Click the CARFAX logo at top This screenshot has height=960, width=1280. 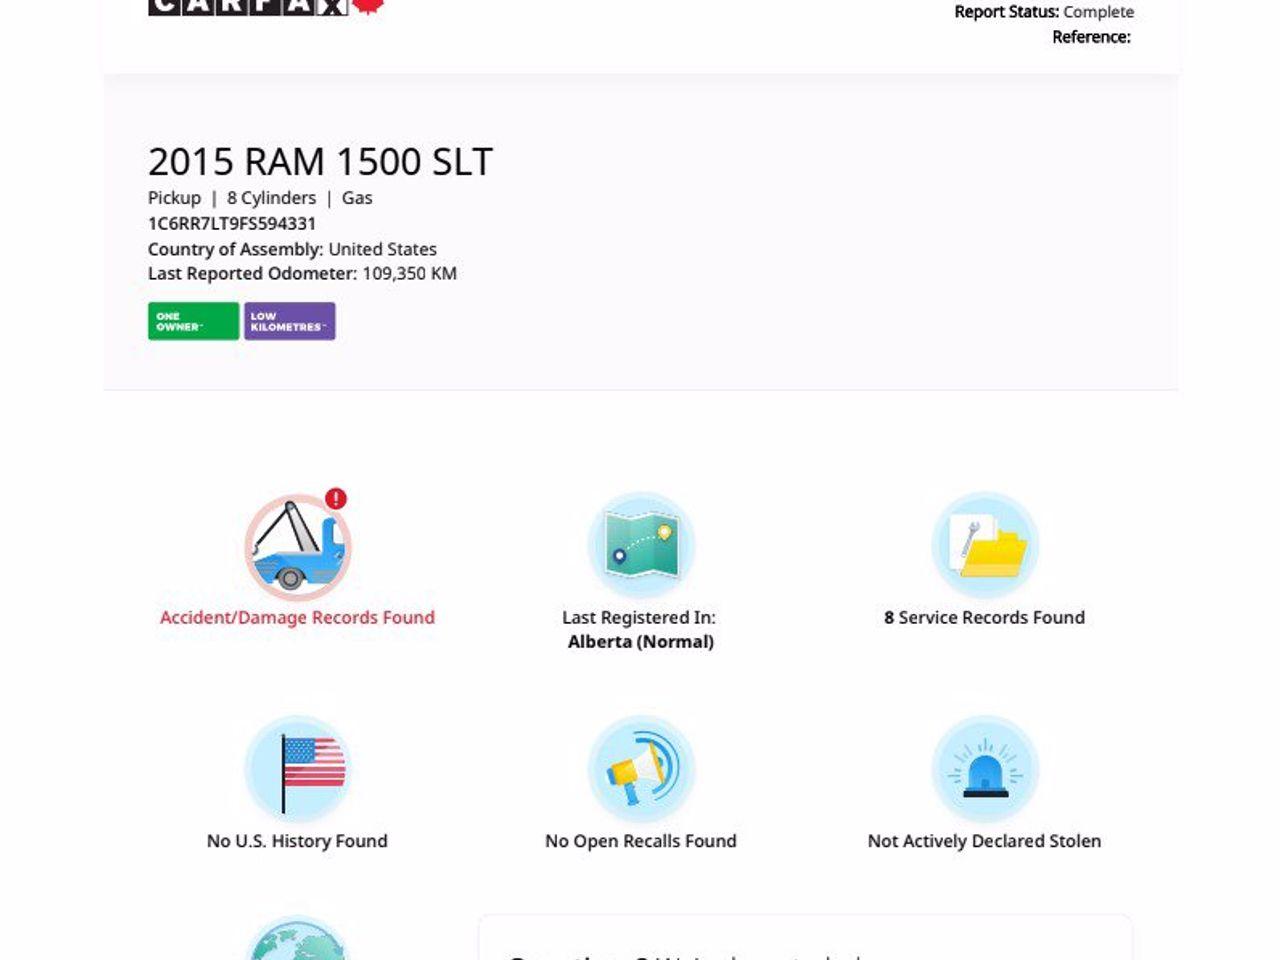[266, 6]
